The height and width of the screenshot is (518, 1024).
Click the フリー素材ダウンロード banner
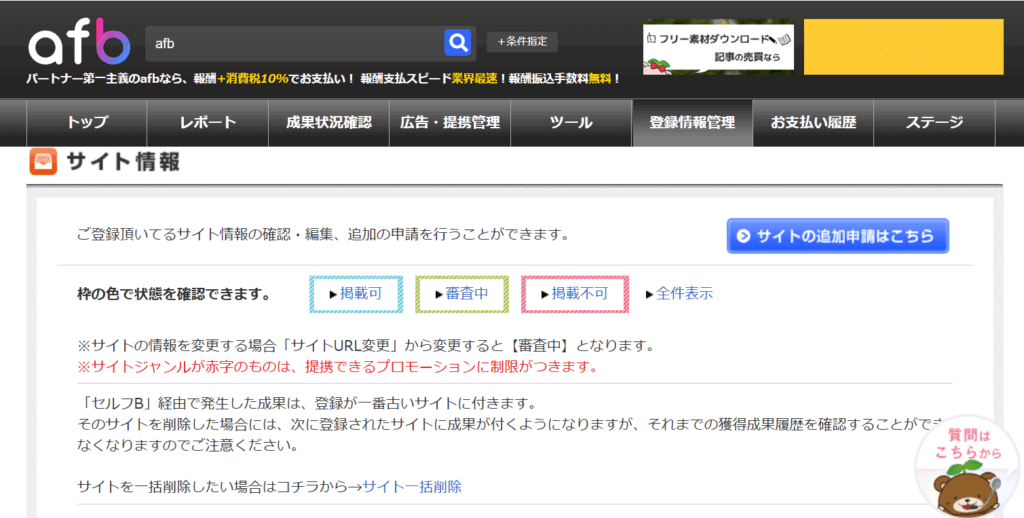[x=718, y=48]
